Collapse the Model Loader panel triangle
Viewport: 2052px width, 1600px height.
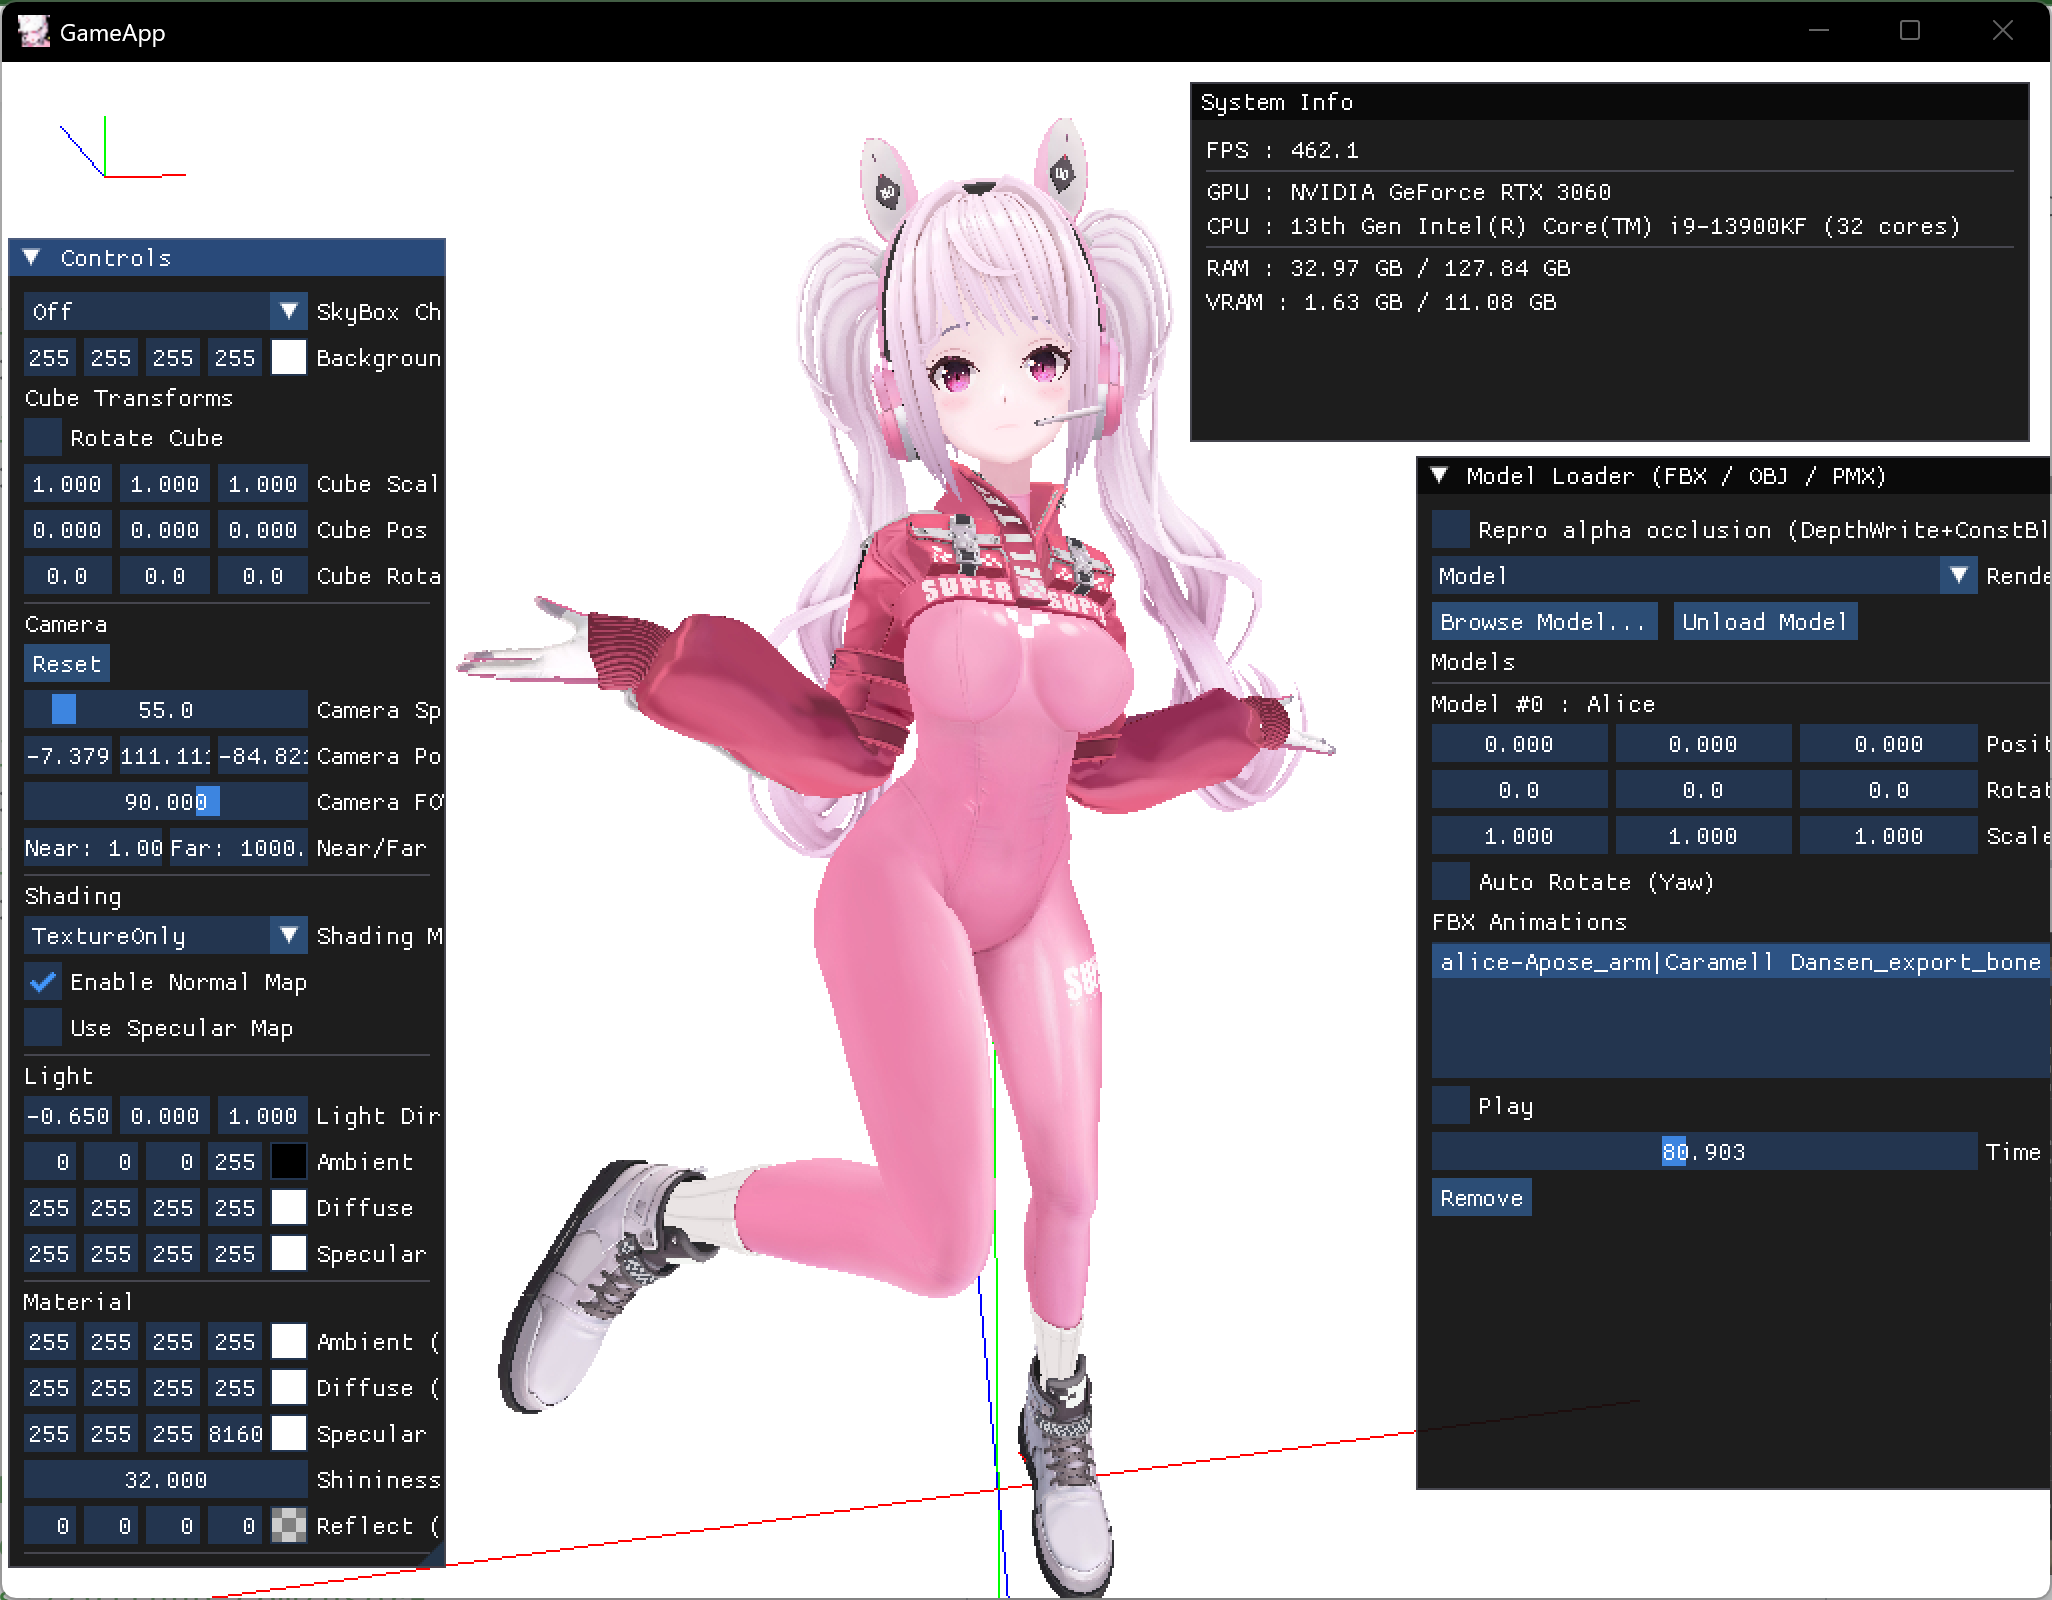pyautogui.click(x=1439, y=476)
